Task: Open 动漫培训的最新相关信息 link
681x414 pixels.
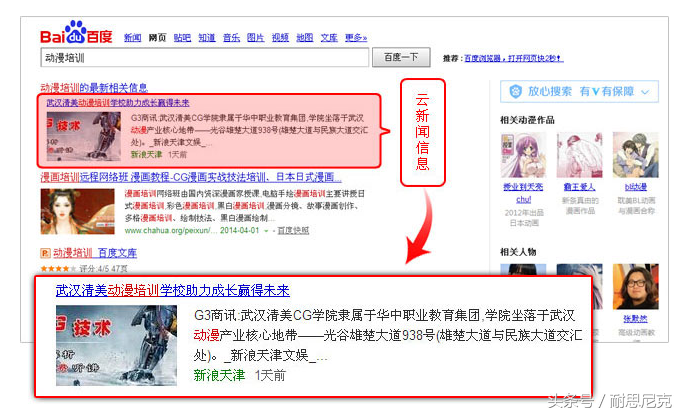Action: pyautogui.click(x=94, y=88)
